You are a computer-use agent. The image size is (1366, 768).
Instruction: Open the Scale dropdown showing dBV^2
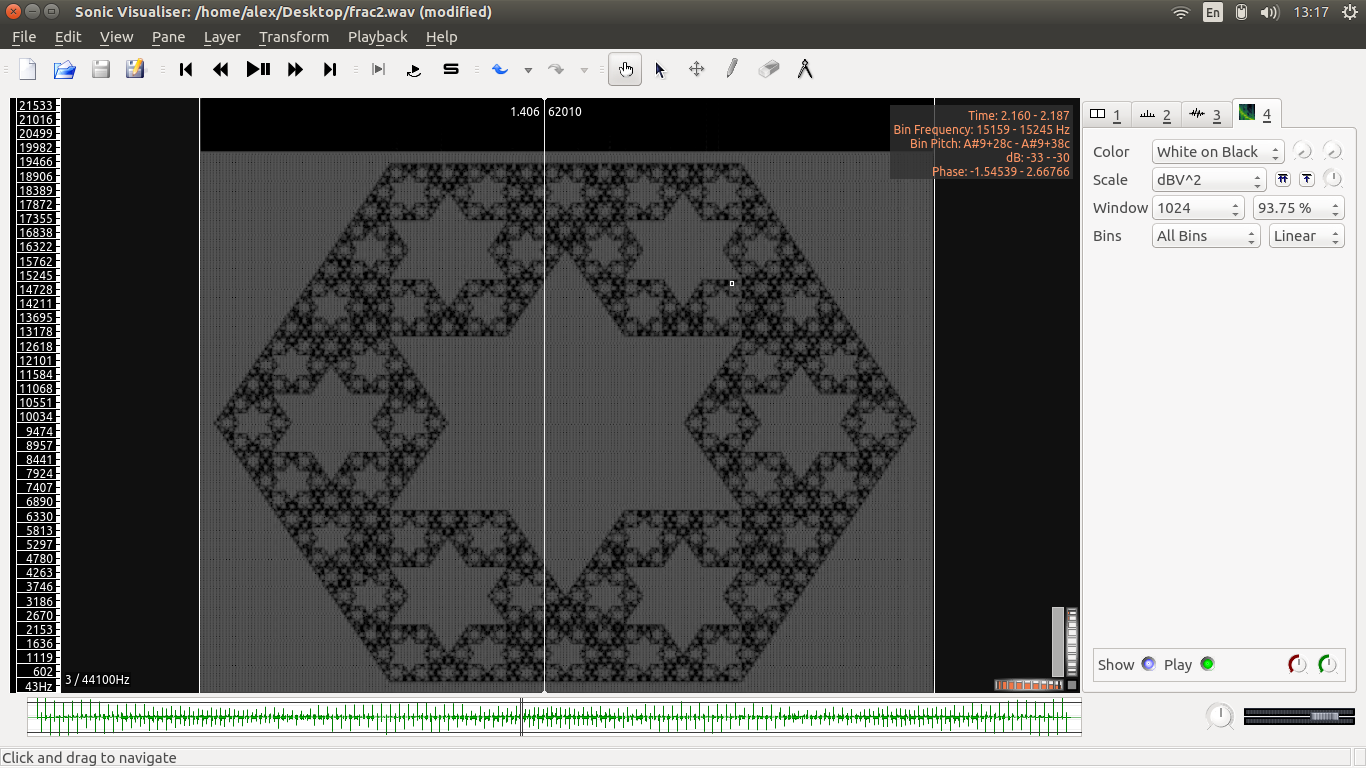coord(1209,180)
